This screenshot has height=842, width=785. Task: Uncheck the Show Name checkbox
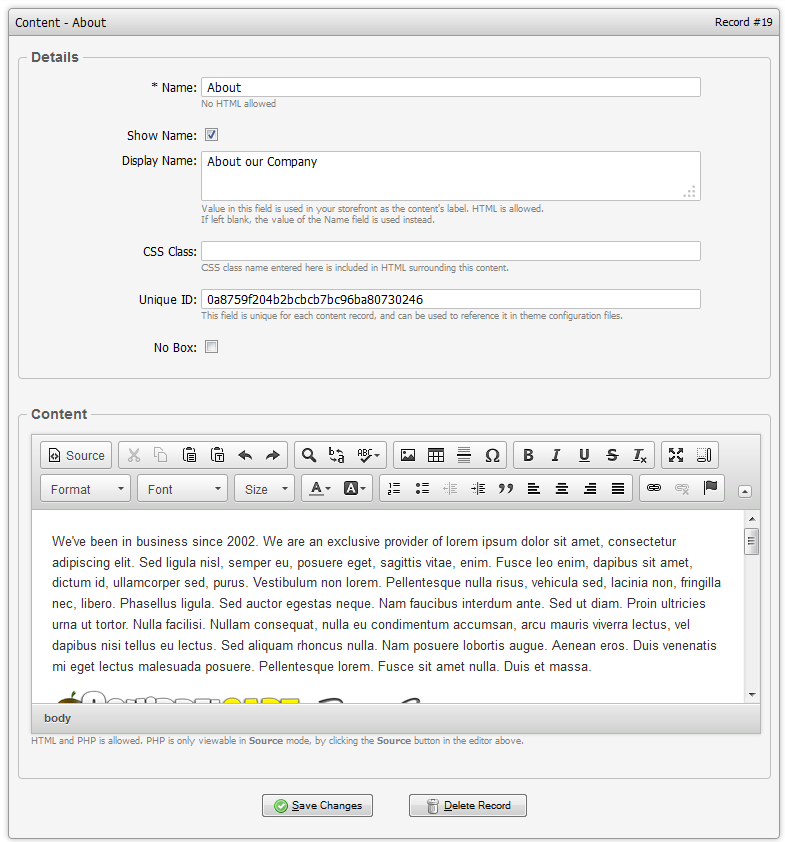pyautogui.click(x=211, y=135)
